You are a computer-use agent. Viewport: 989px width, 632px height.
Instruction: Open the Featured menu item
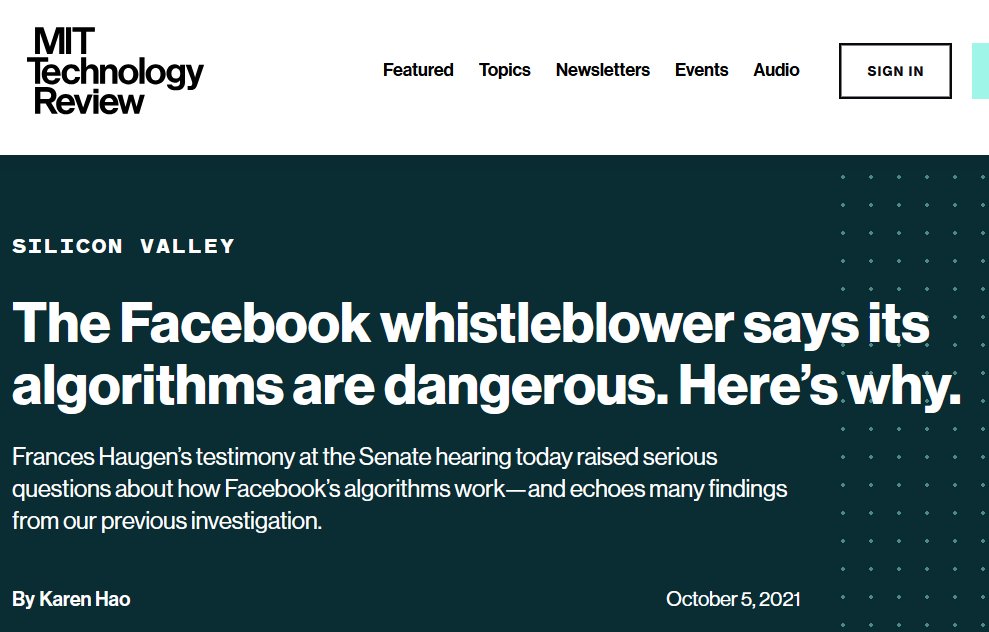(x=418, y=70)
